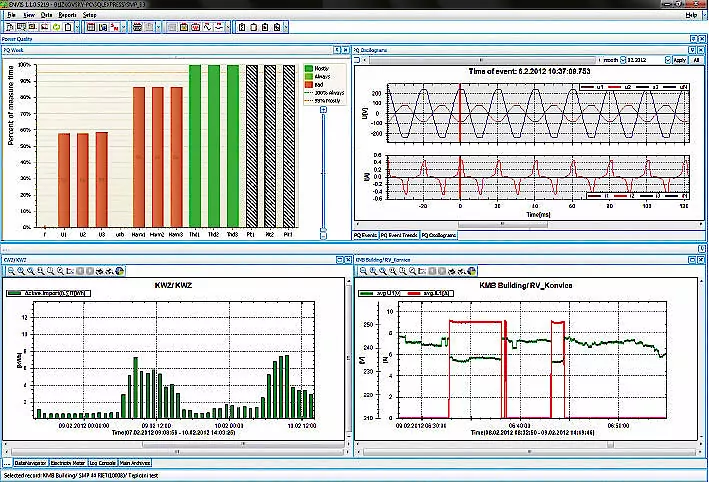Click first magnifier icon in KMB Building toolbar
The image size is (709, 482).
tap(361, 270)
